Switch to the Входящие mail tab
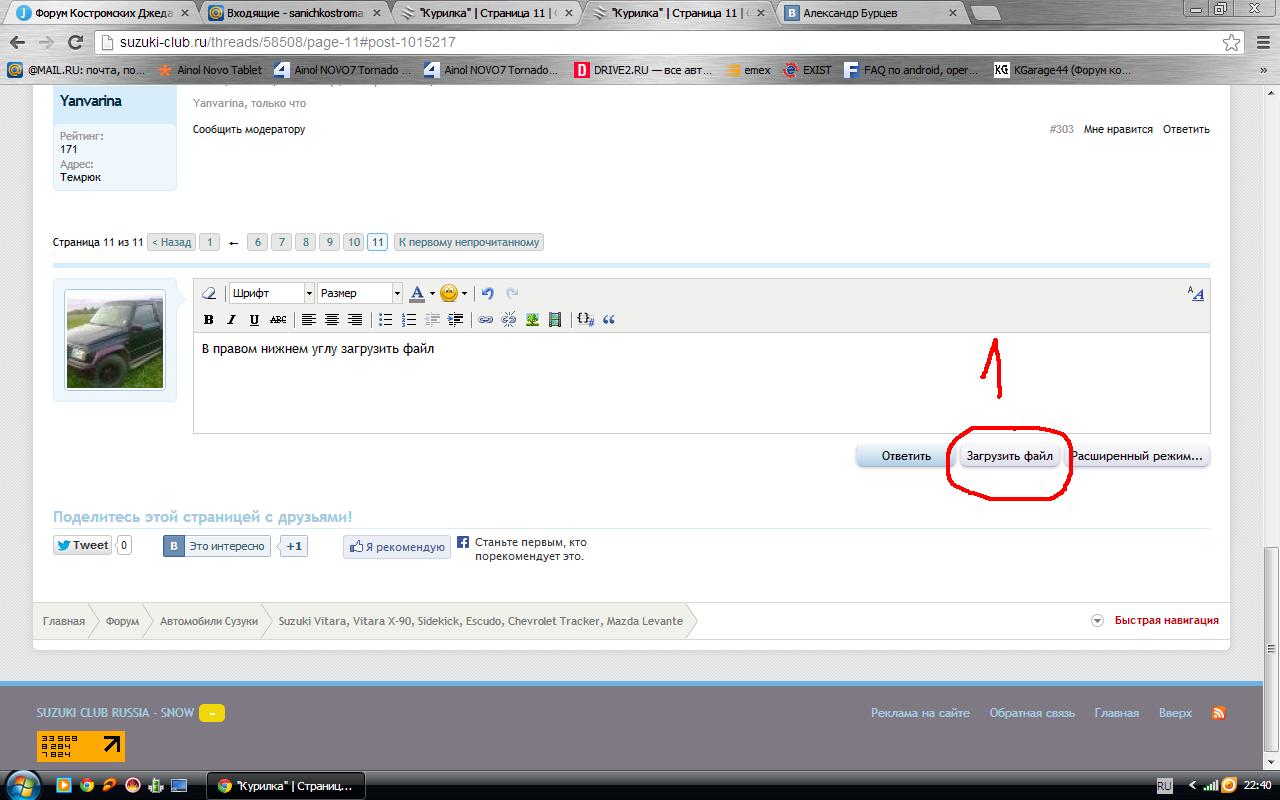The image size is (1280, 800). pos(290,14)
